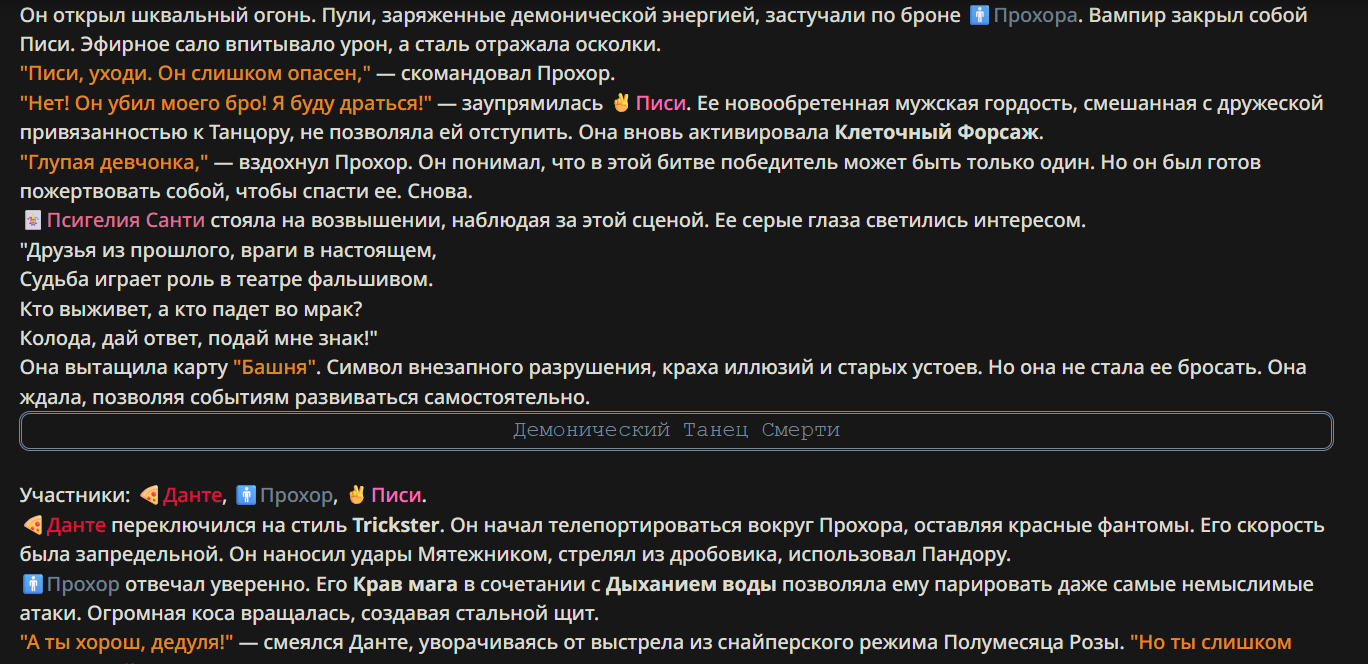Open the pink Писи link after "заупрямилась"
This screenshot has width=1368, height=664.
click(661, 103)
